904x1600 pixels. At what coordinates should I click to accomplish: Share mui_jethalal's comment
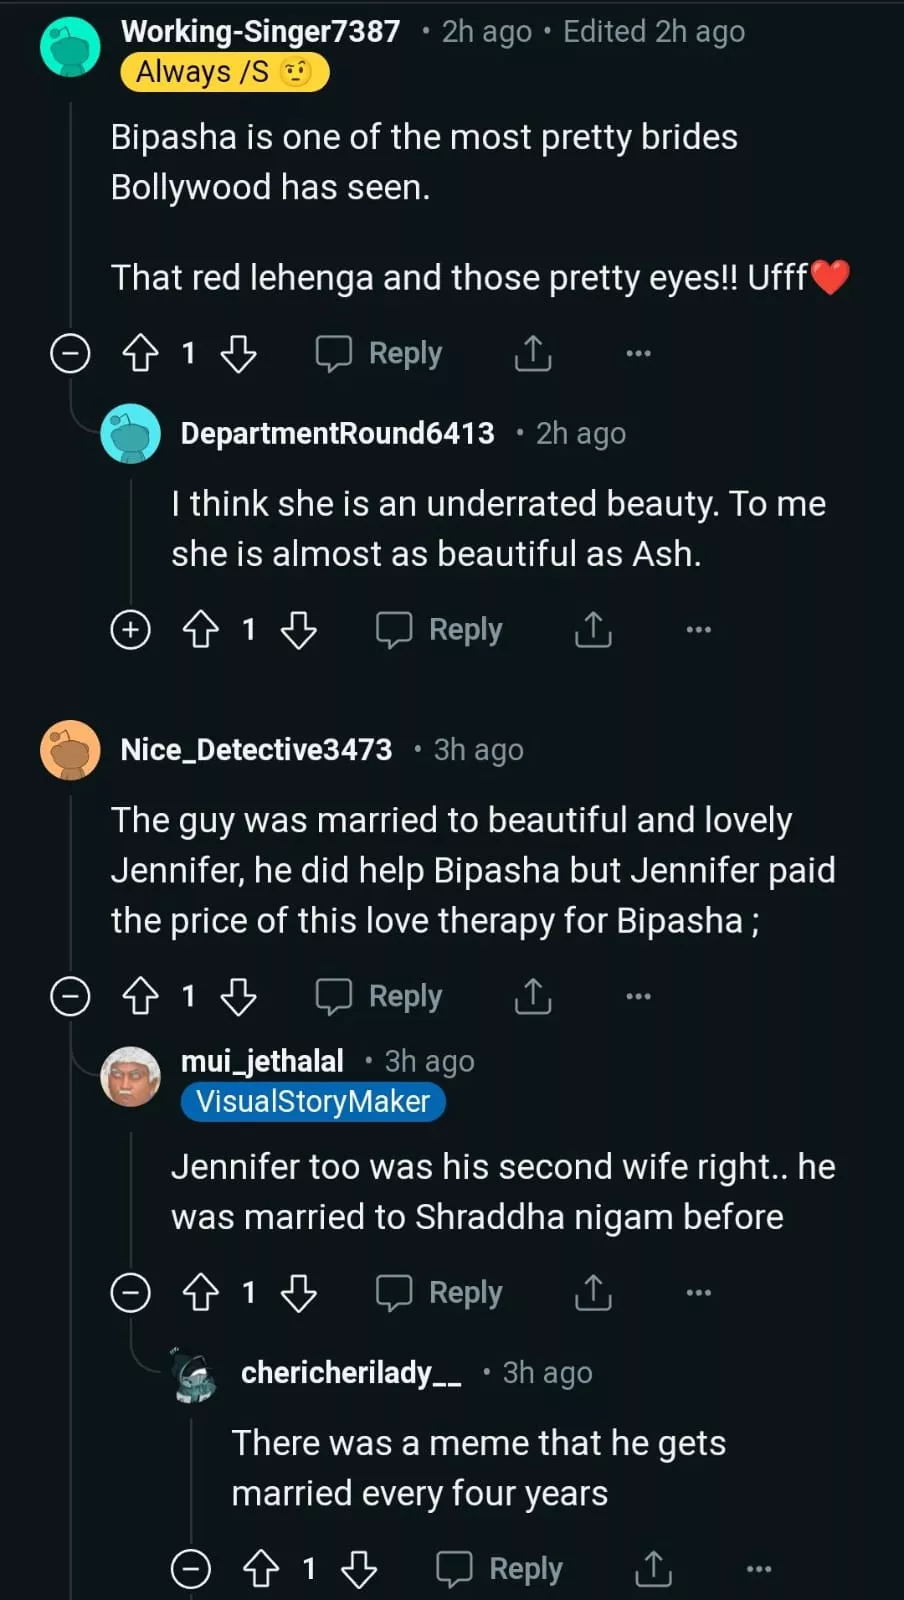coord(593,1293)
